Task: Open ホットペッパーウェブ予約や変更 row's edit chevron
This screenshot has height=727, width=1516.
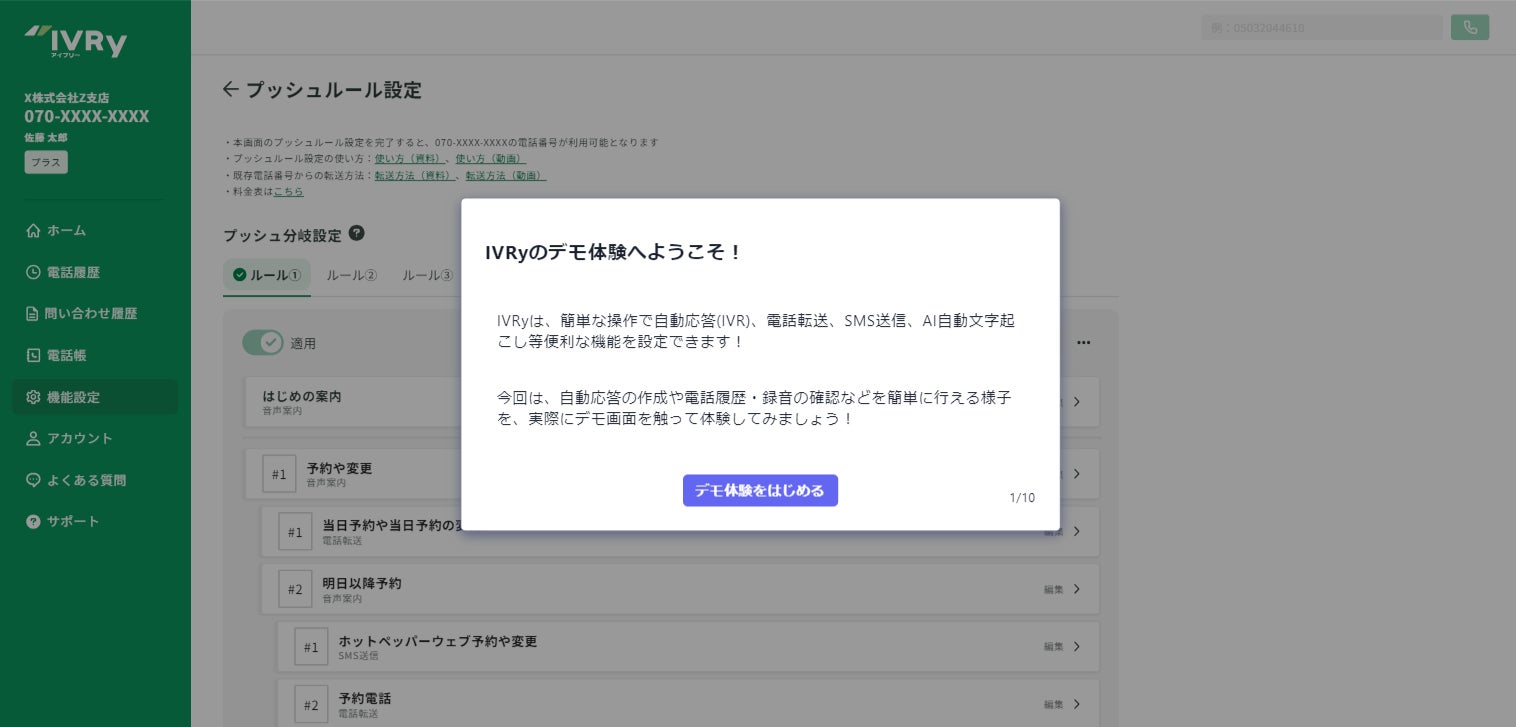Action: click(1077, 646)
